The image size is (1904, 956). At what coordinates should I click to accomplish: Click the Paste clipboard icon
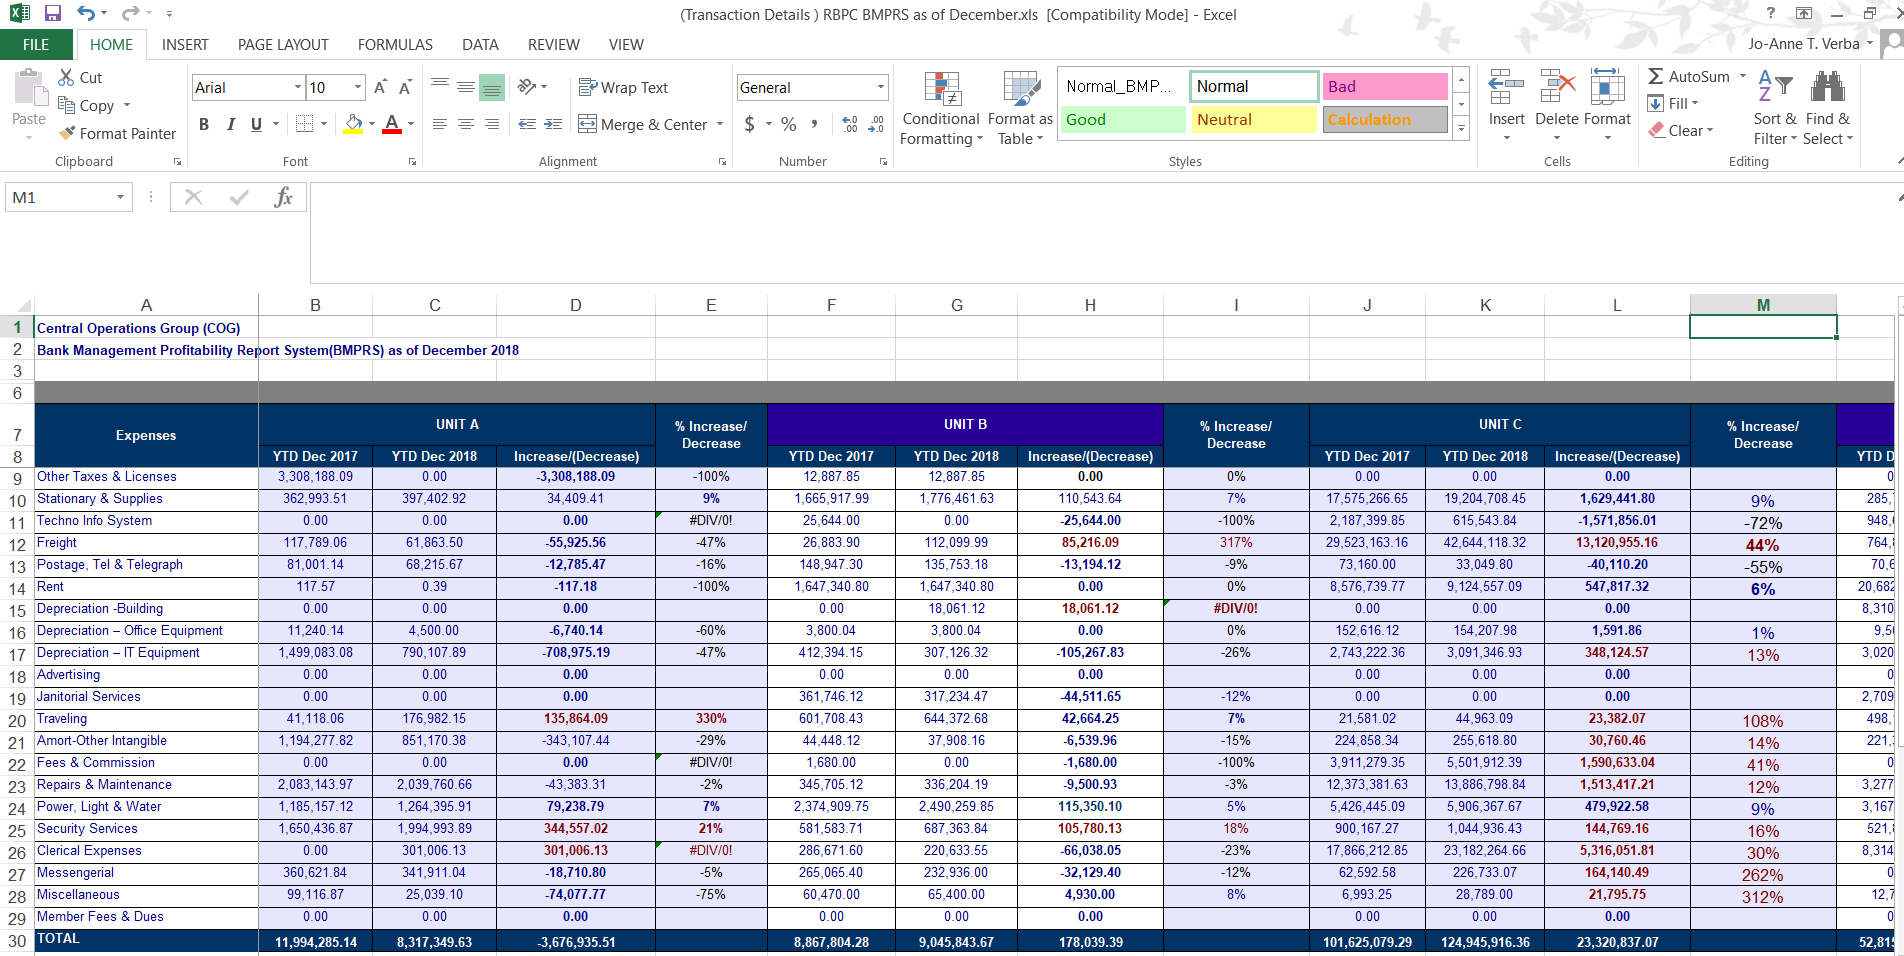(29, 89)
